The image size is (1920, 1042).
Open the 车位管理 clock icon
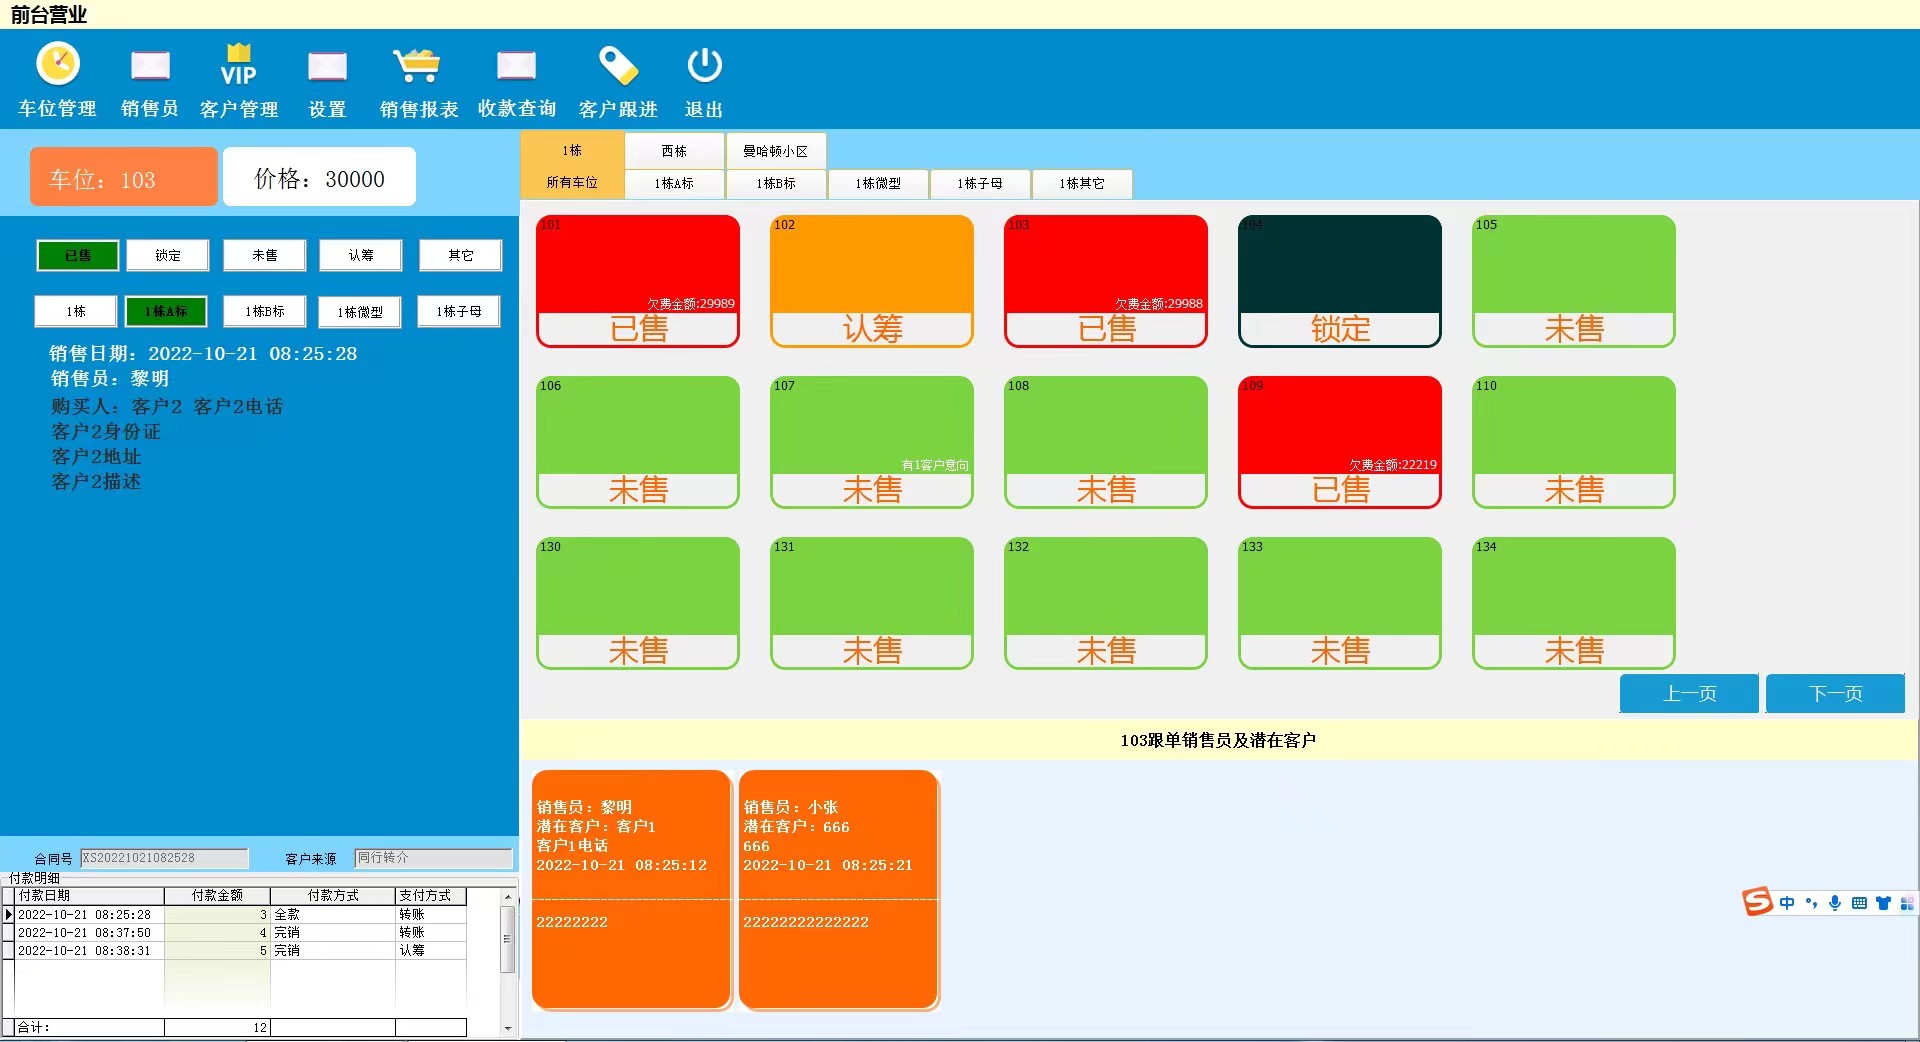pyautogui.click(x=58, y=65)
